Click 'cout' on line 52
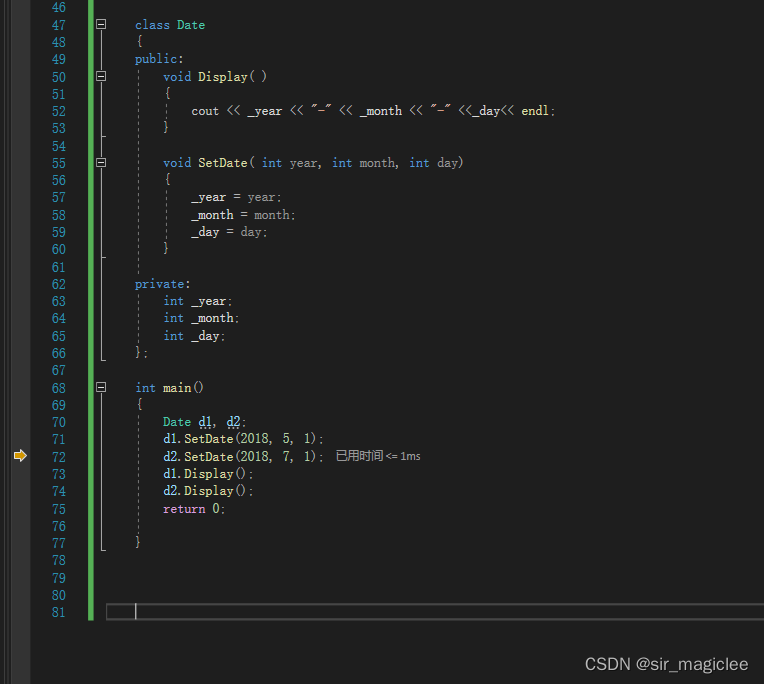The image size is (764, 684). [205, 111]
